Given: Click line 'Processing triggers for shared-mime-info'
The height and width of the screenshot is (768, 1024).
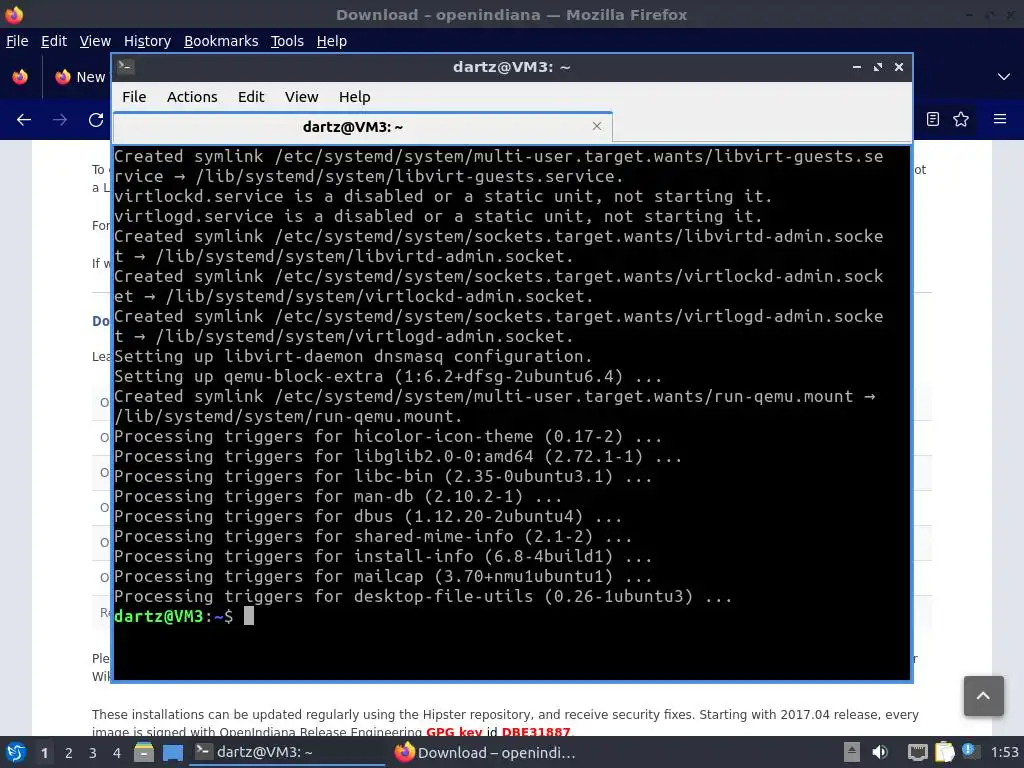Looking at the screenshot, I should click(x=373, y=536).
